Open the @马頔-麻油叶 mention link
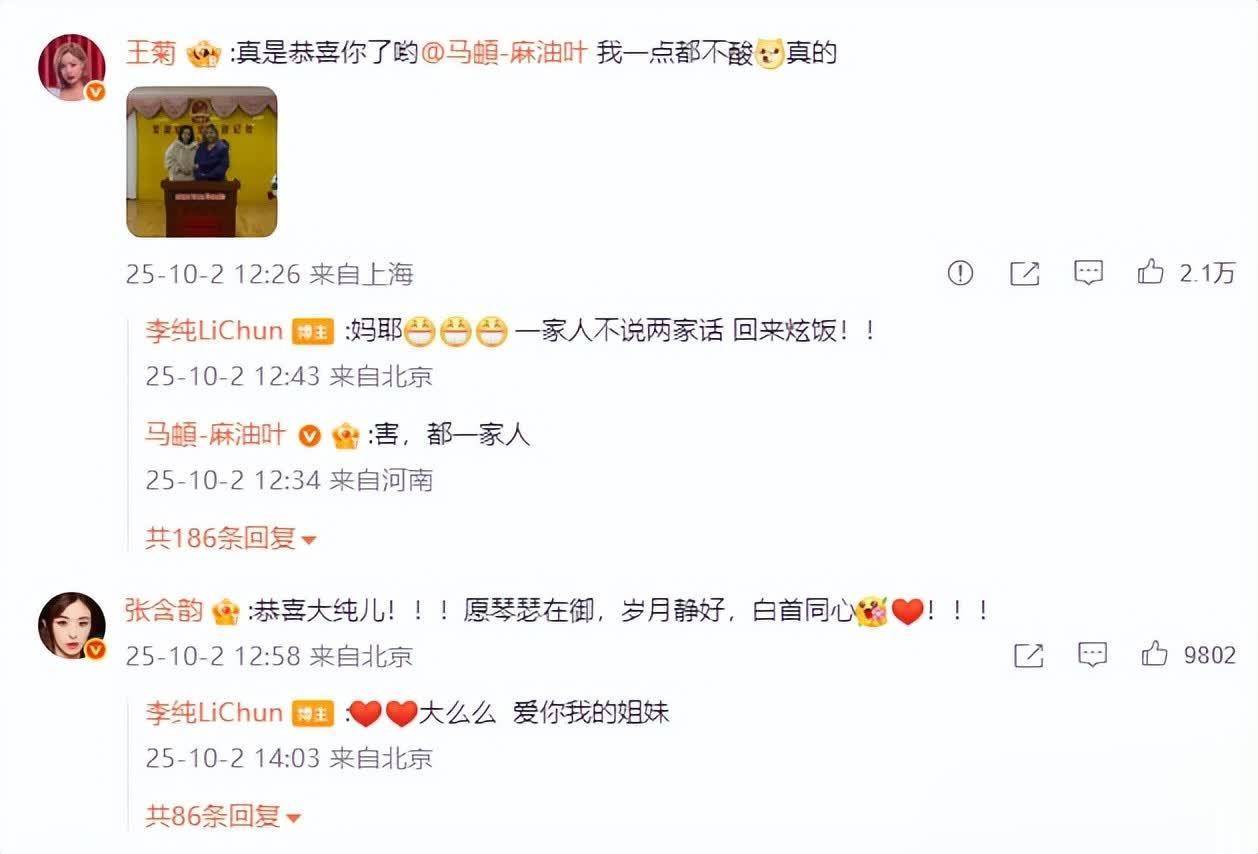The width and height of the screenshot is (1258, 854). click(504, 52)
